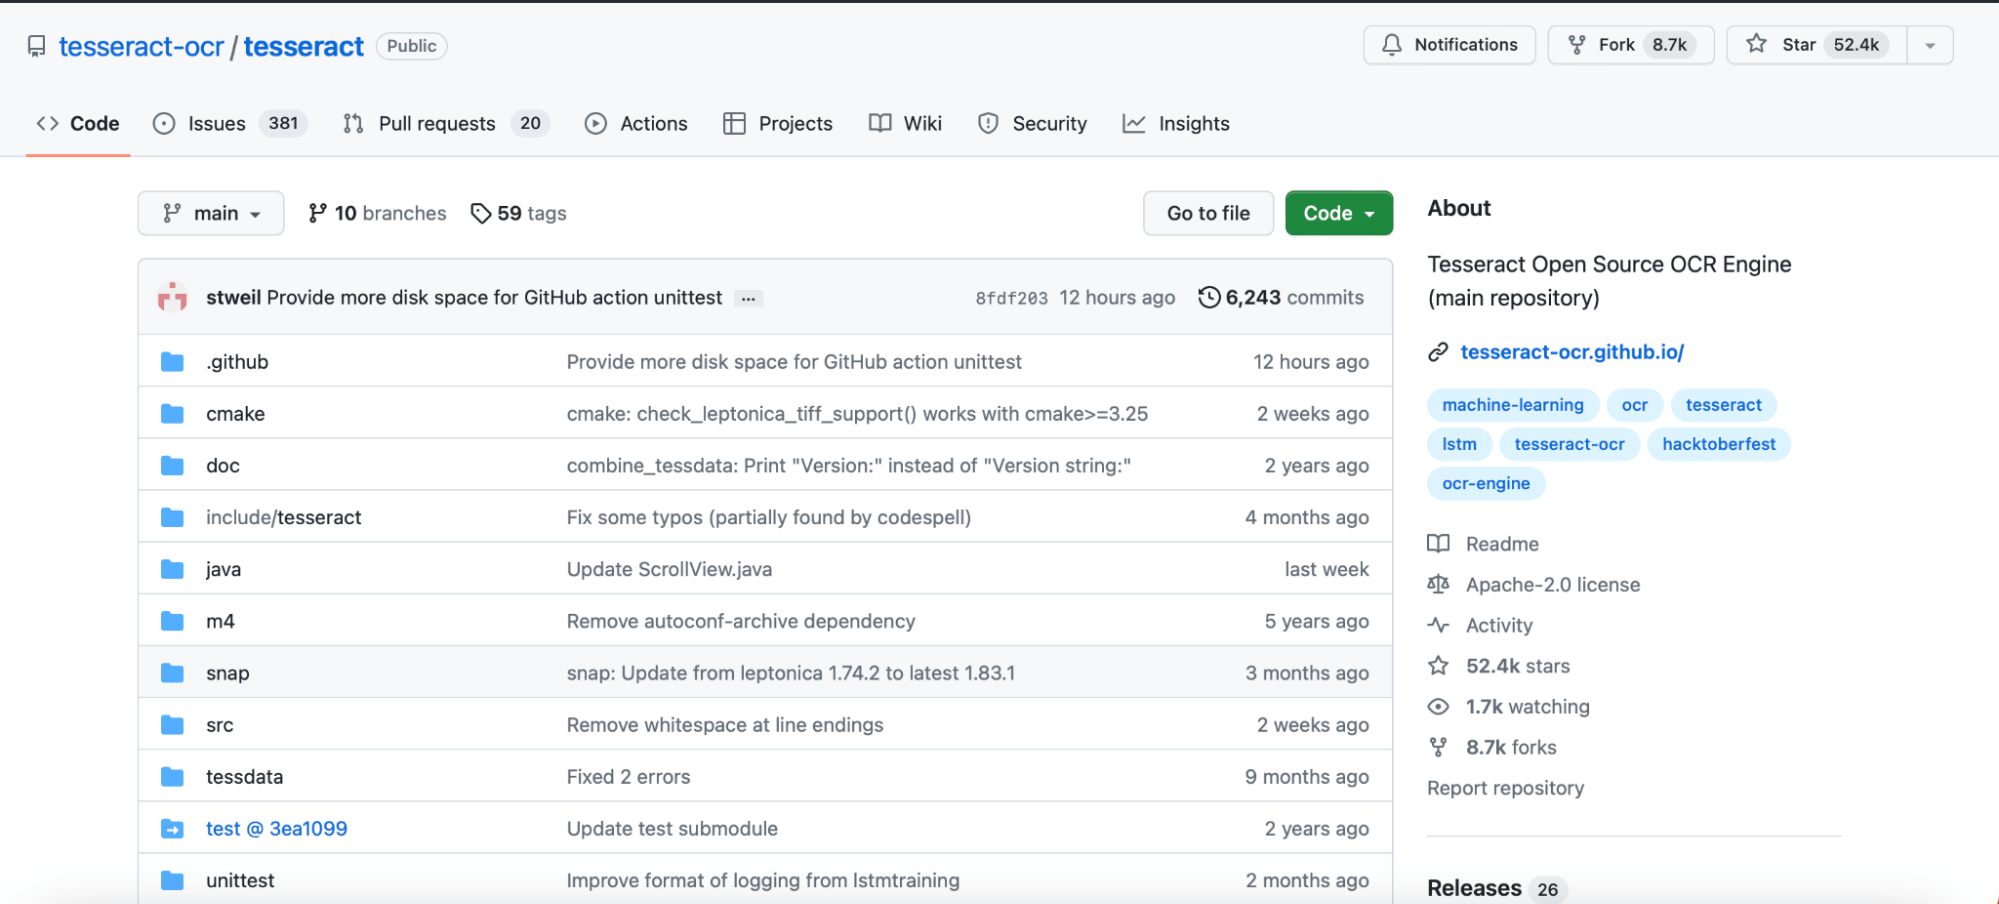Viewport: 1999px width, 904px height.
Task: Open the src folder
Action: pyautogui.click(x=219, y=724)
